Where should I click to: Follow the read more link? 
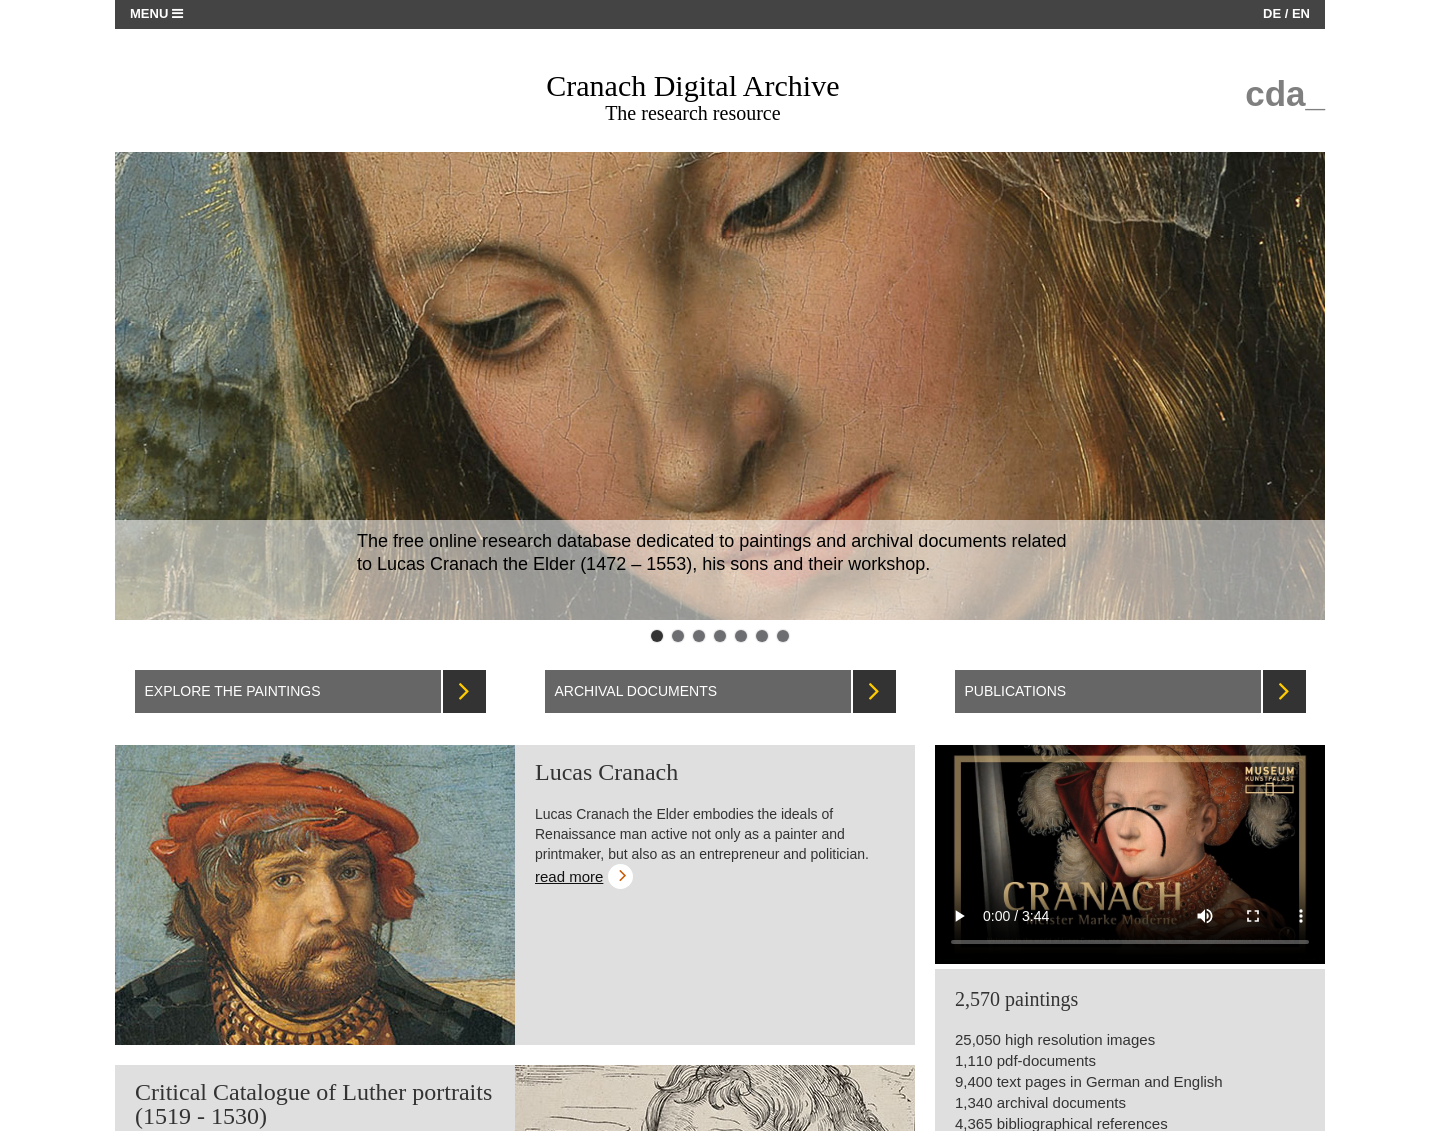tap(569, 877)
